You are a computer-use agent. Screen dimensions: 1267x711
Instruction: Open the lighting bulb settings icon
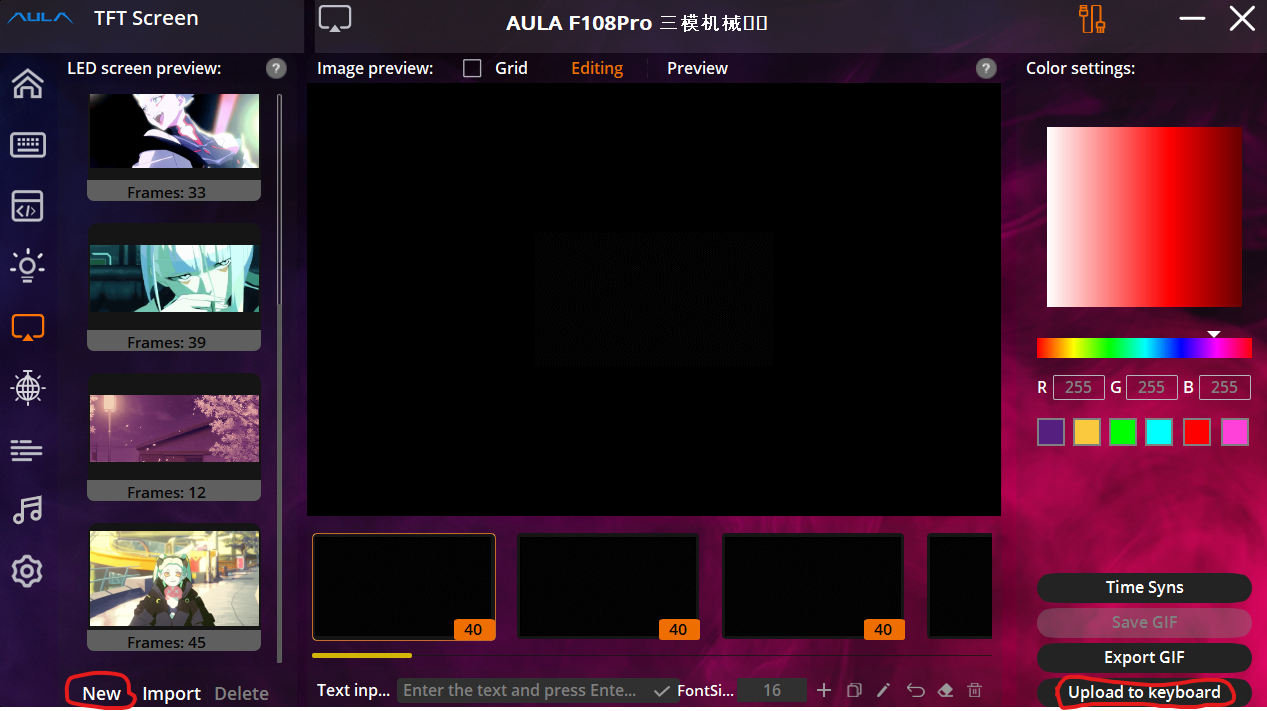coord(27,265)
